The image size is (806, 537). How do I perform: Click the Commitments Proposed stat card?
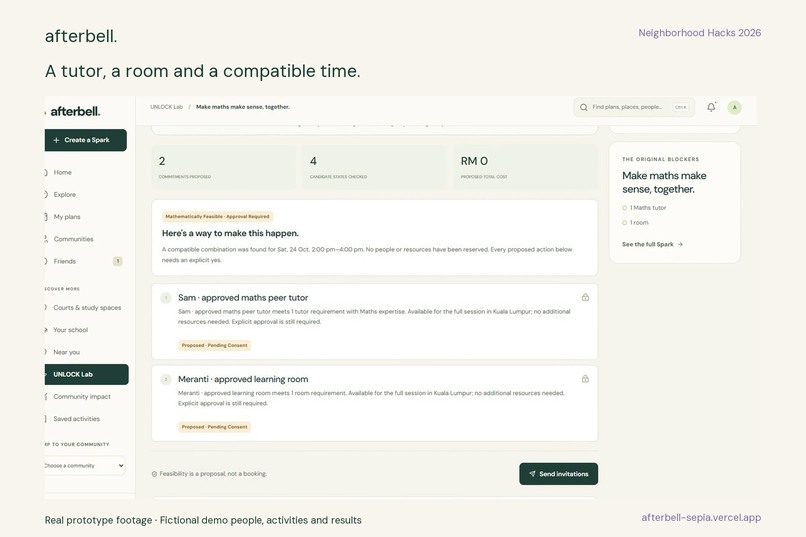coord(224,167)
